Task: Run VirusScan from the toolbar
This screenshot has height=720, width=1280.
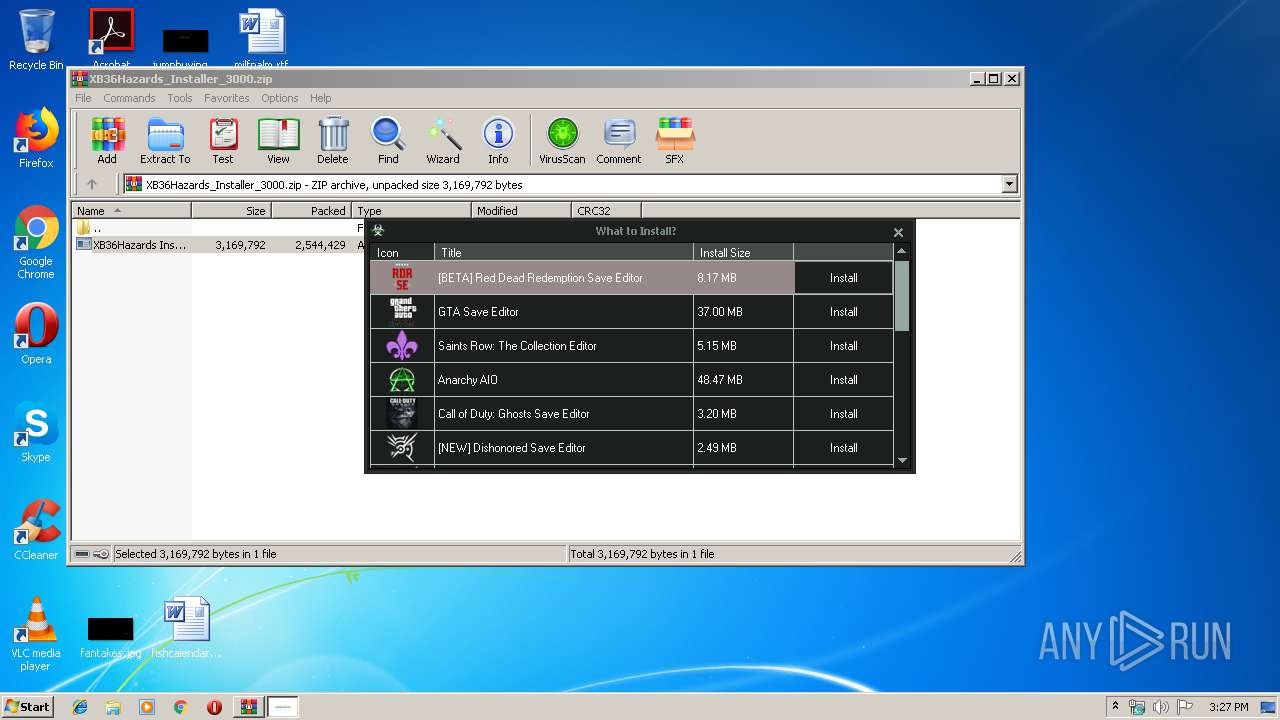Action: coord(562,140)
